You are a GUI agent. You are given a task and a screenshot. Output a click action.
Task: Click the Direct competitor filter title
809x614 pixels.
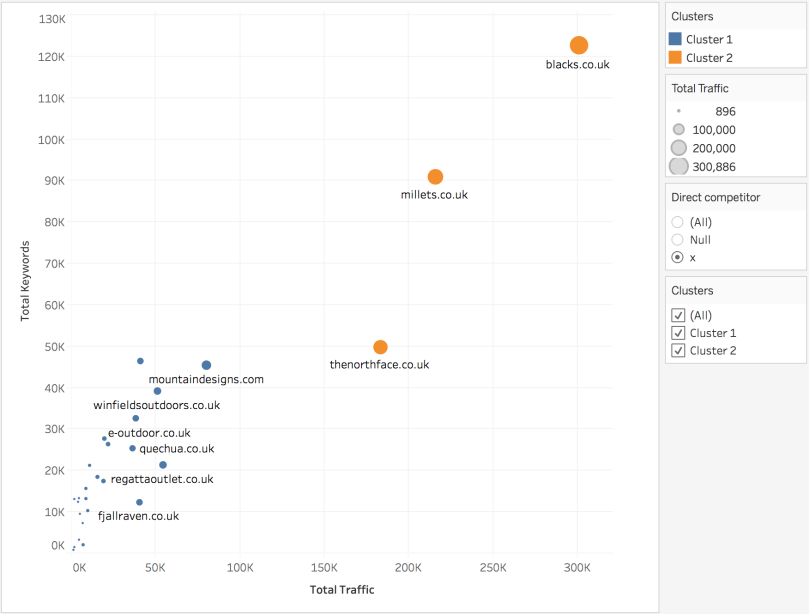(x=715, y=197)
